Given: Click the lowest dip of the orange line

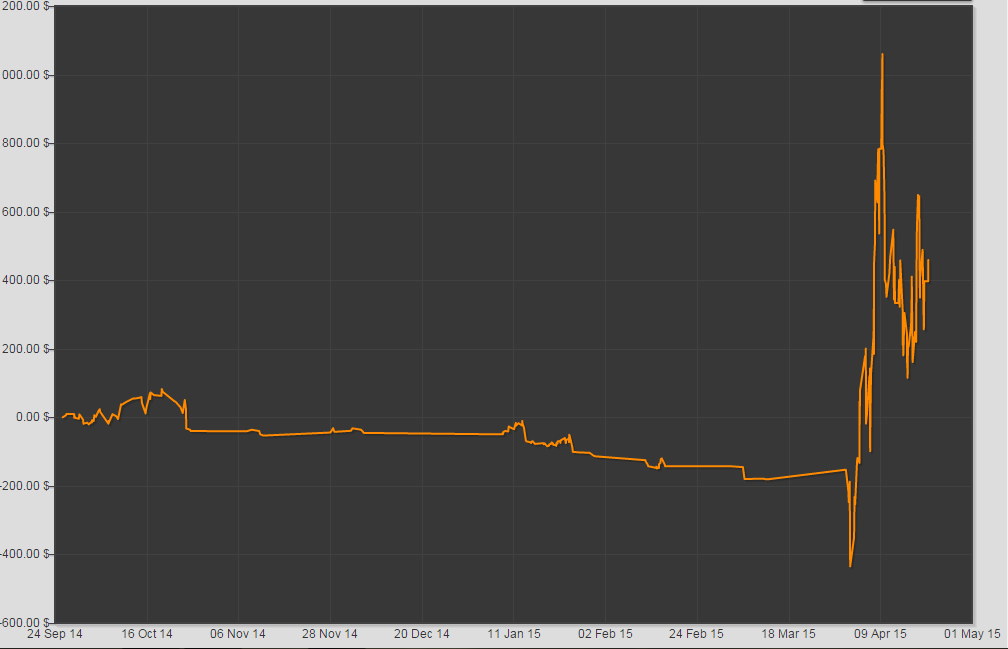Looking at the screenshot, I should (850, 565).
